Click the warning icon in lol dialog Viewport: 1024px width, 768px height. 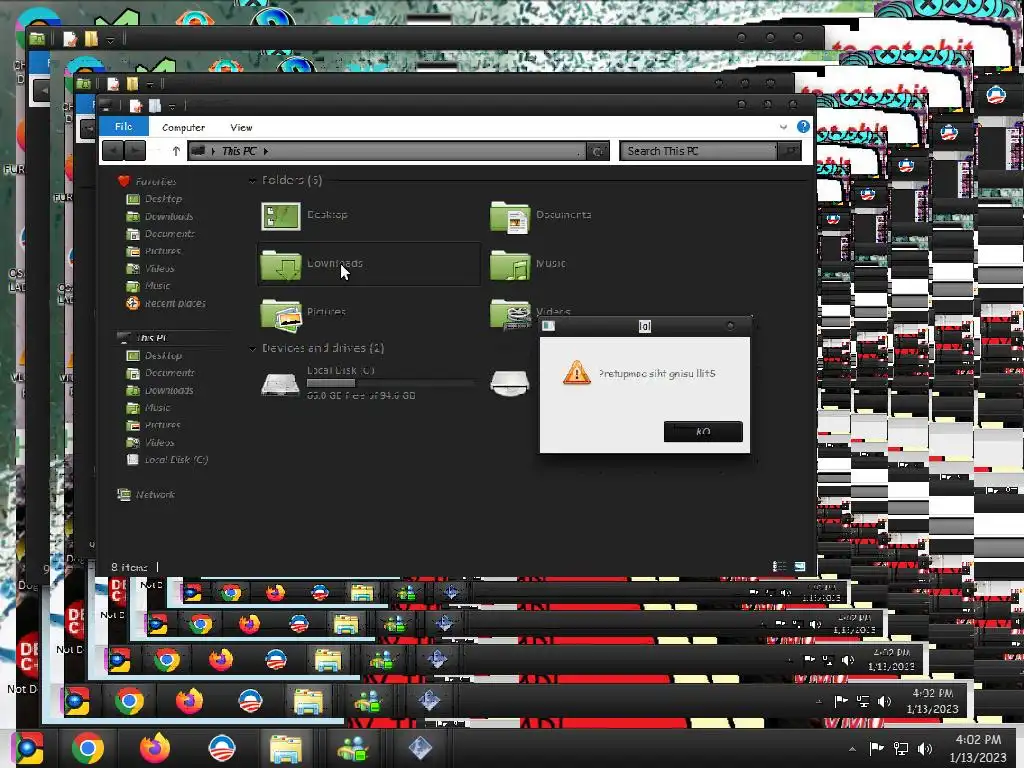pos(577,373)
